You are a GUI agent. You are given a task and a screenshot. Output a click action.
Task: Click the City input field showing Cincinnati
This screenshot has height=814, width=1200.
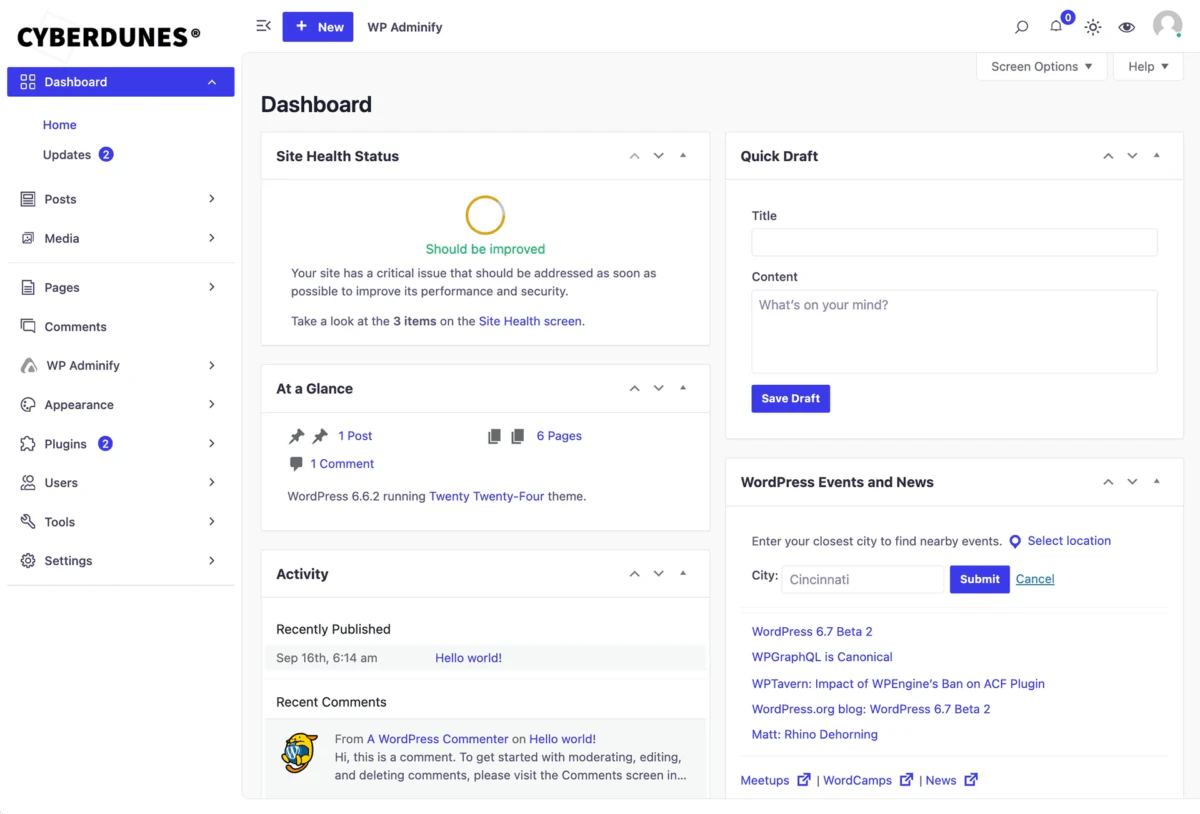(863, 579)
